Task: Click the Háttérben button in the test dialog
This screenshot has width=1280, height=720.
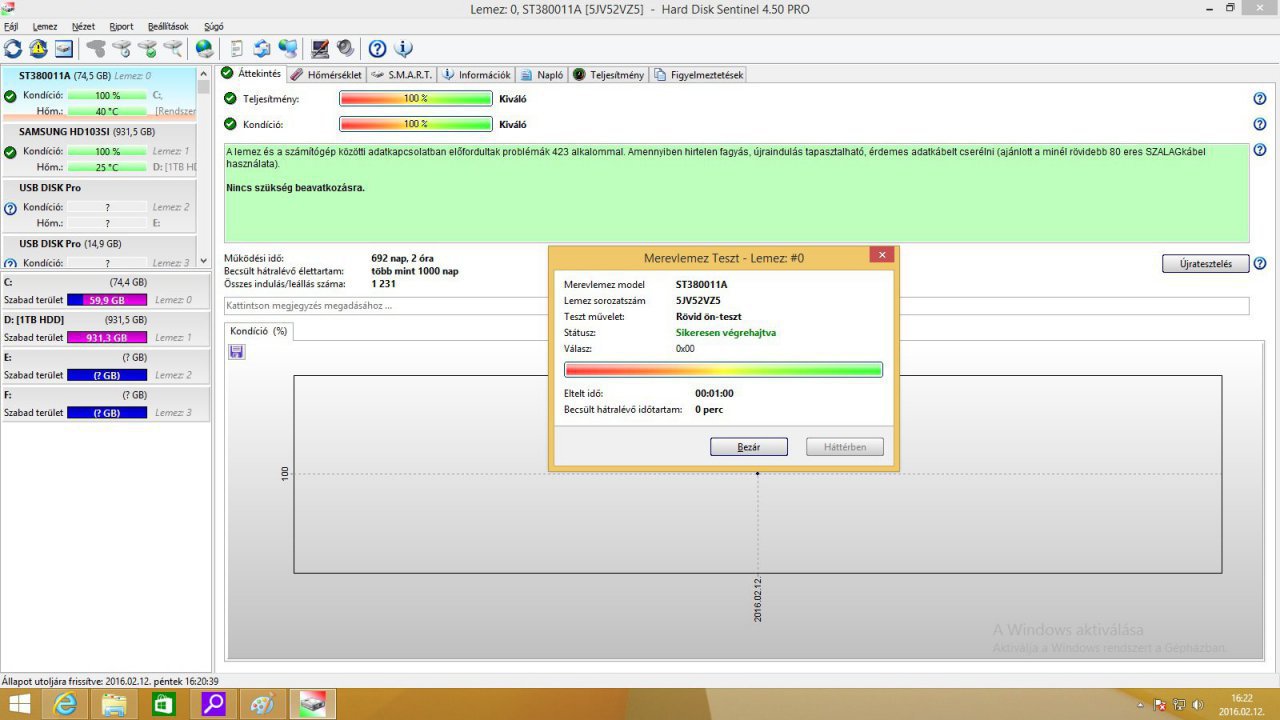Action: click(845, 447)
